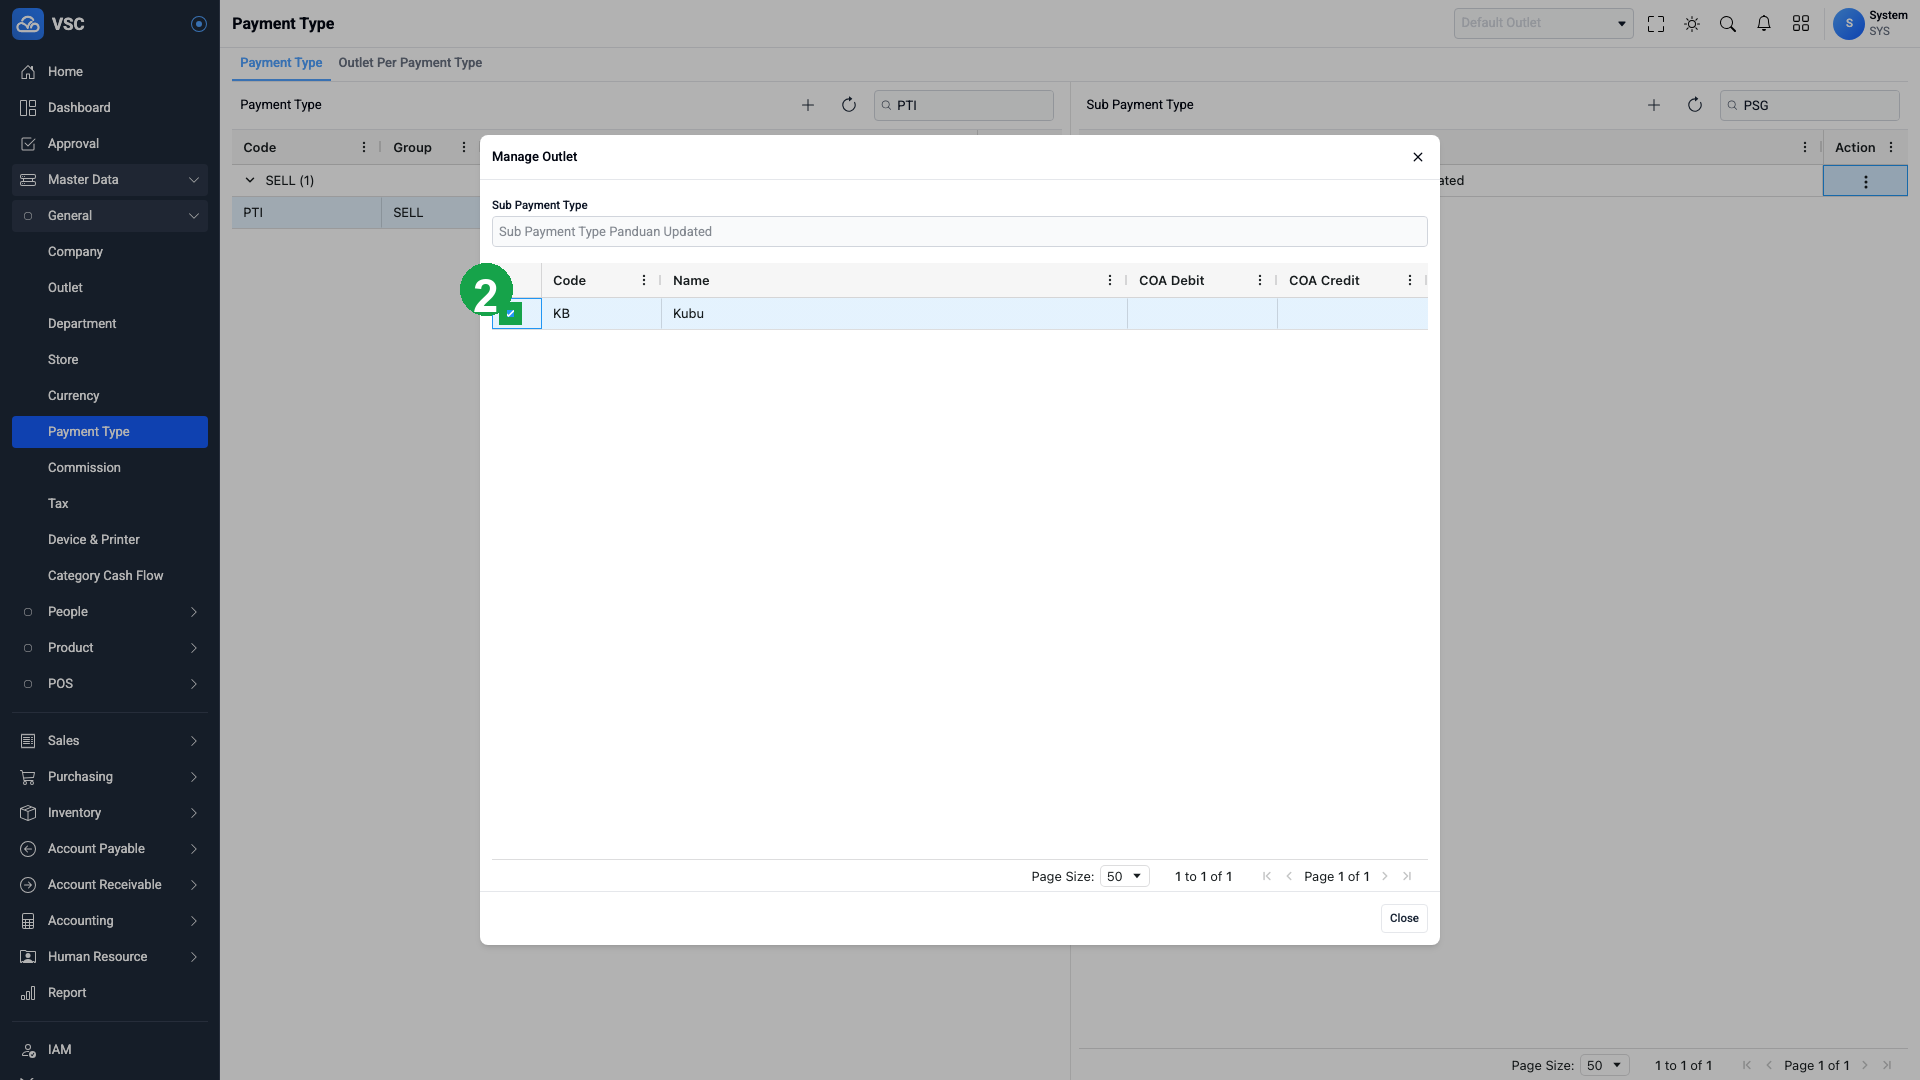Click the Sub Payment Type input field
Screen dimensions: 1920x1080
pyautogui.click(x=959, y=232)
